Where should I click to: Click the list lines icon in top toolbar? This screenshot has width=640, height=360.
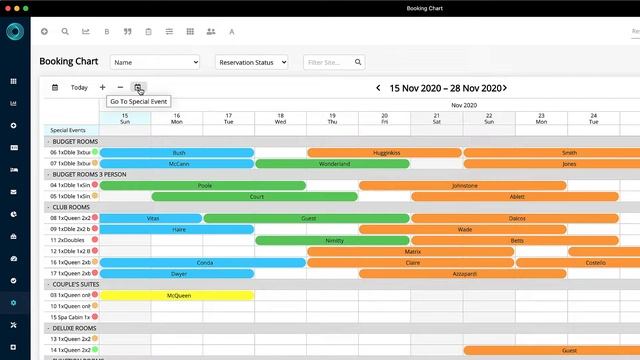(169, 31)
